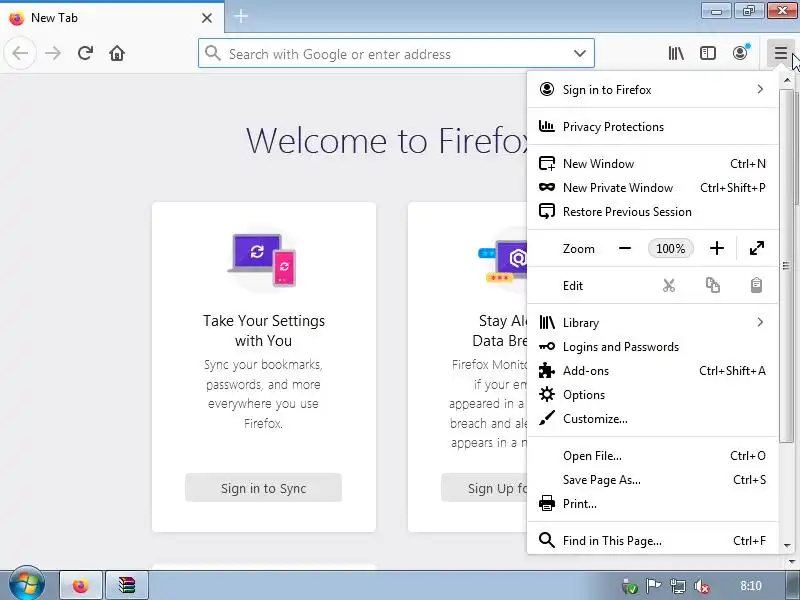Open the Library toolbar icon
The image size is (800, 600).
(676, 53)
